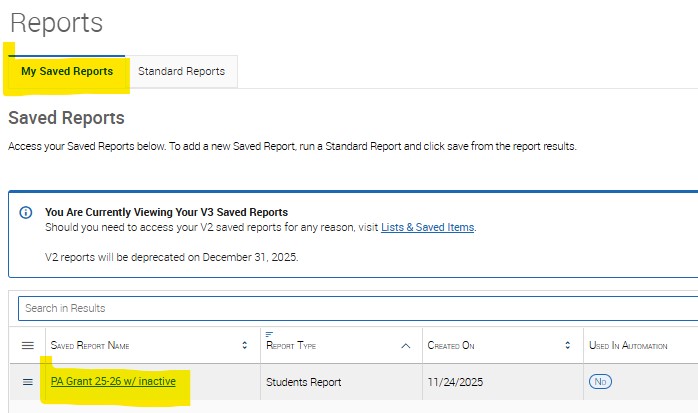This screenshot has width=698, height=413.
Task: Open the table header hamburger menu icon
Action: 28,345
